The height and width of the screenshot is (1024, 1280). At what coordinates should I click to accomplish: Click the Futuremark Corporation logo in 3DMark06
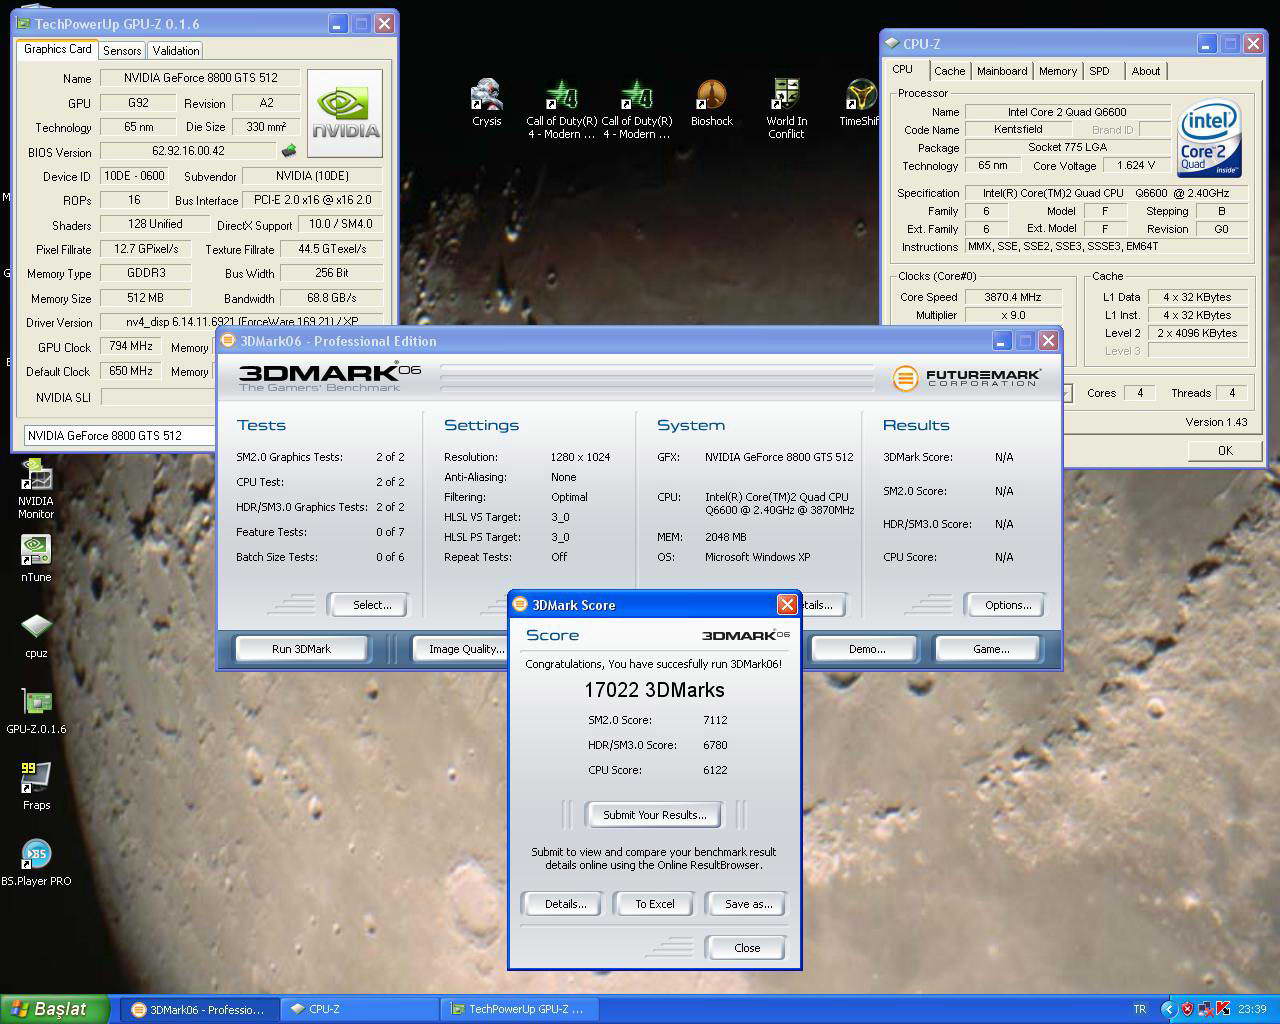tap(966, 378)
